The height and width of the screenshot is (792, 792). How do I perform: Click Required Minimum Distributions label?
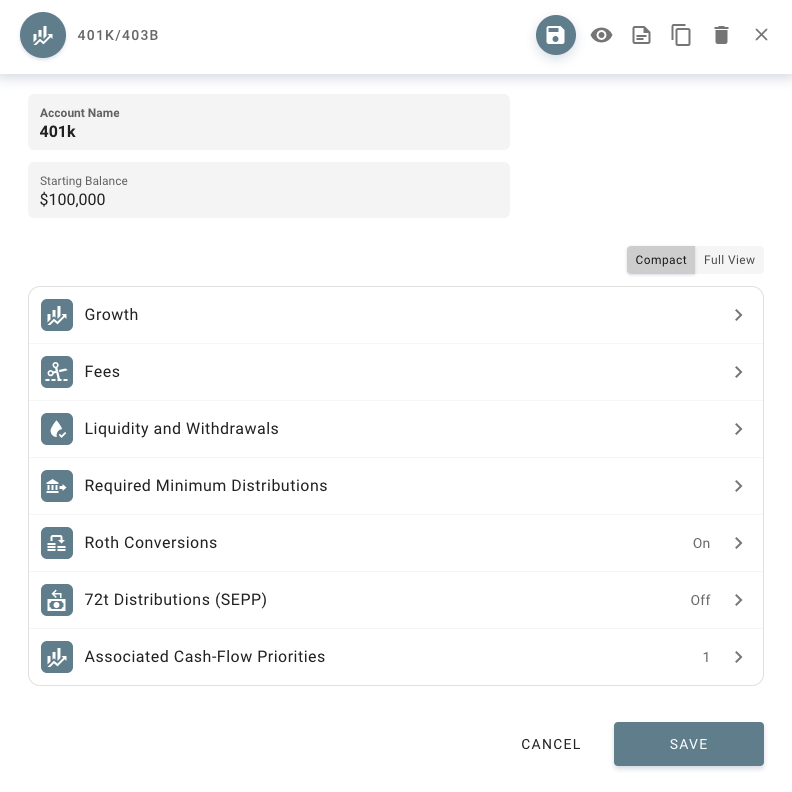pyautogui.click(x=206, y=486)
